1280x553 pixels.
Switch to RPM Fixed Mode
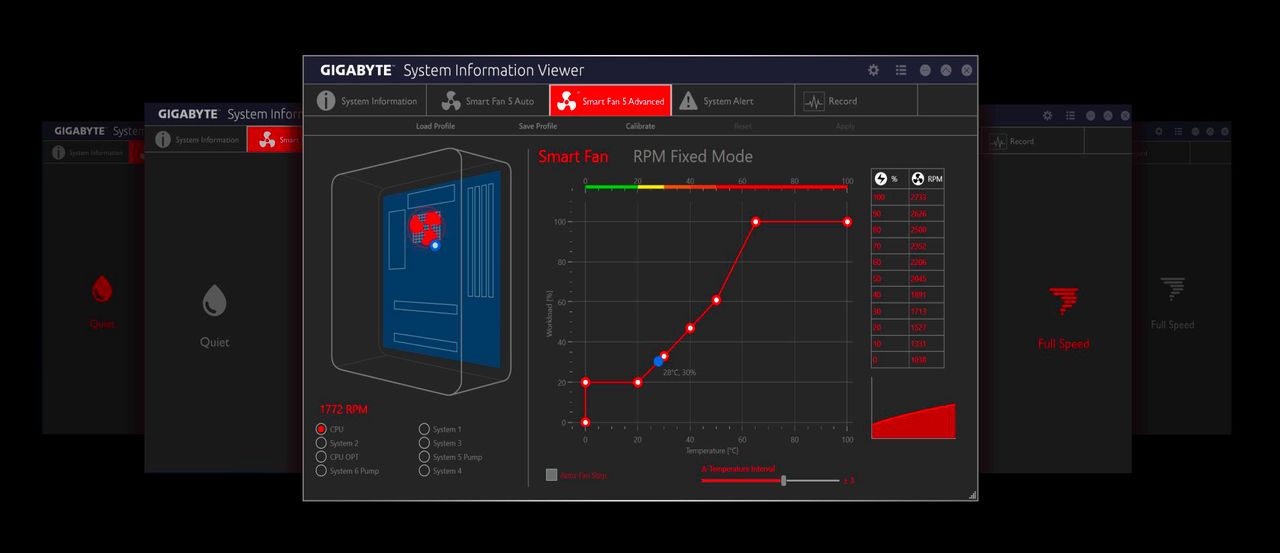693,156
